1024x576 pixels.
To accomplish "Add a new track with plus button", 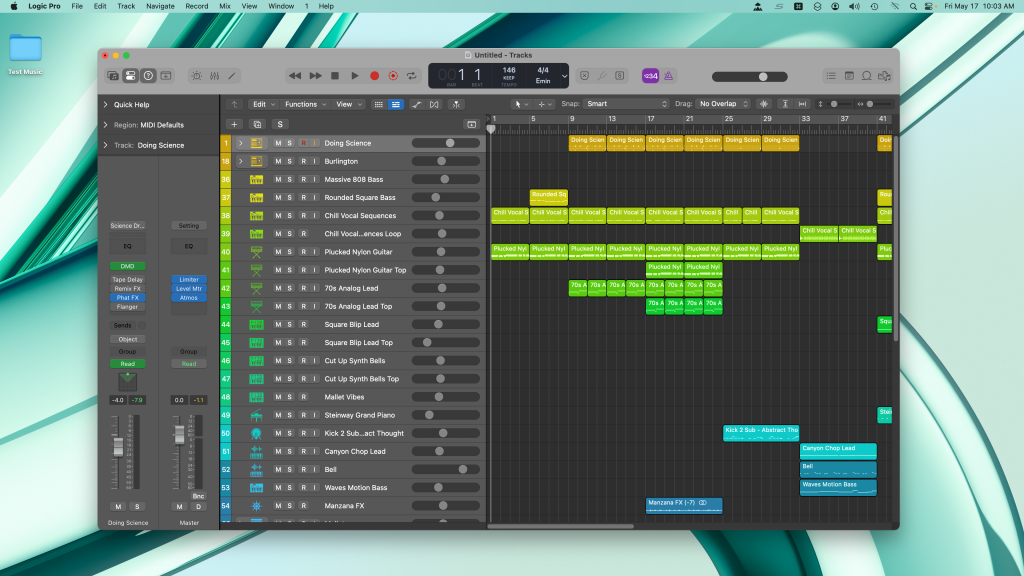I will coord(234,124).
